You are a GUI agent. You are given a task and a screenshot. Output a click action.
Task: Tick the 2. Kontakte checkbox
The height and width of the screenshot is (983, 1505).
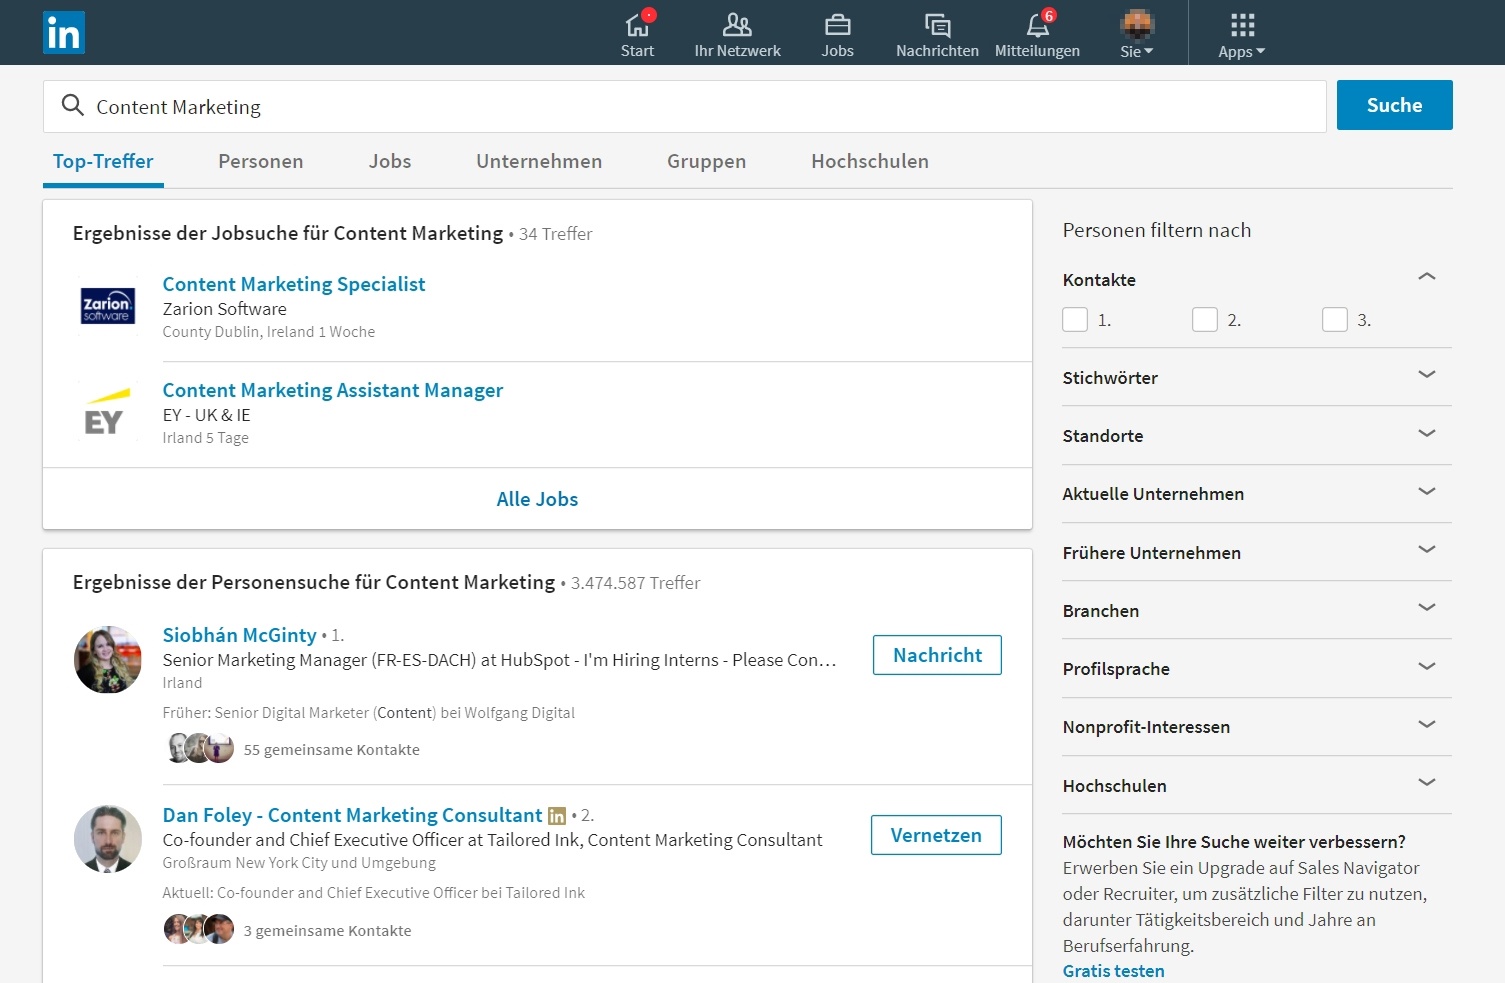1205,320
